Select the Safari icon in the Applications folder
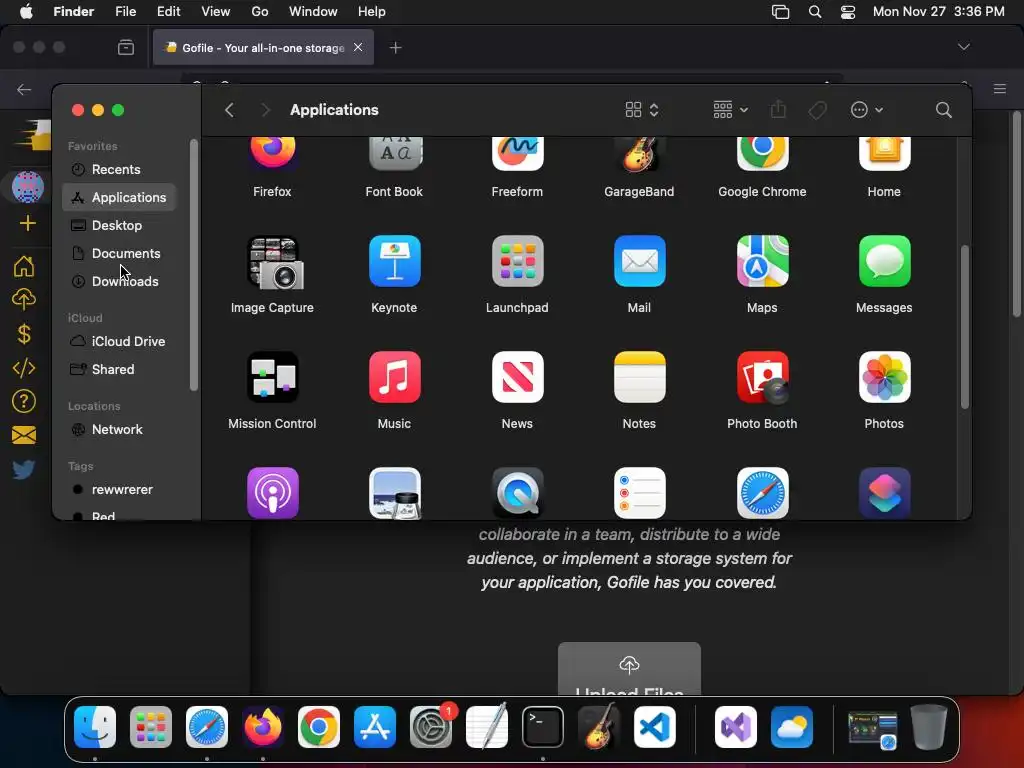The height and width of the screenshot is (768, 1024). (x=762, y=493)
